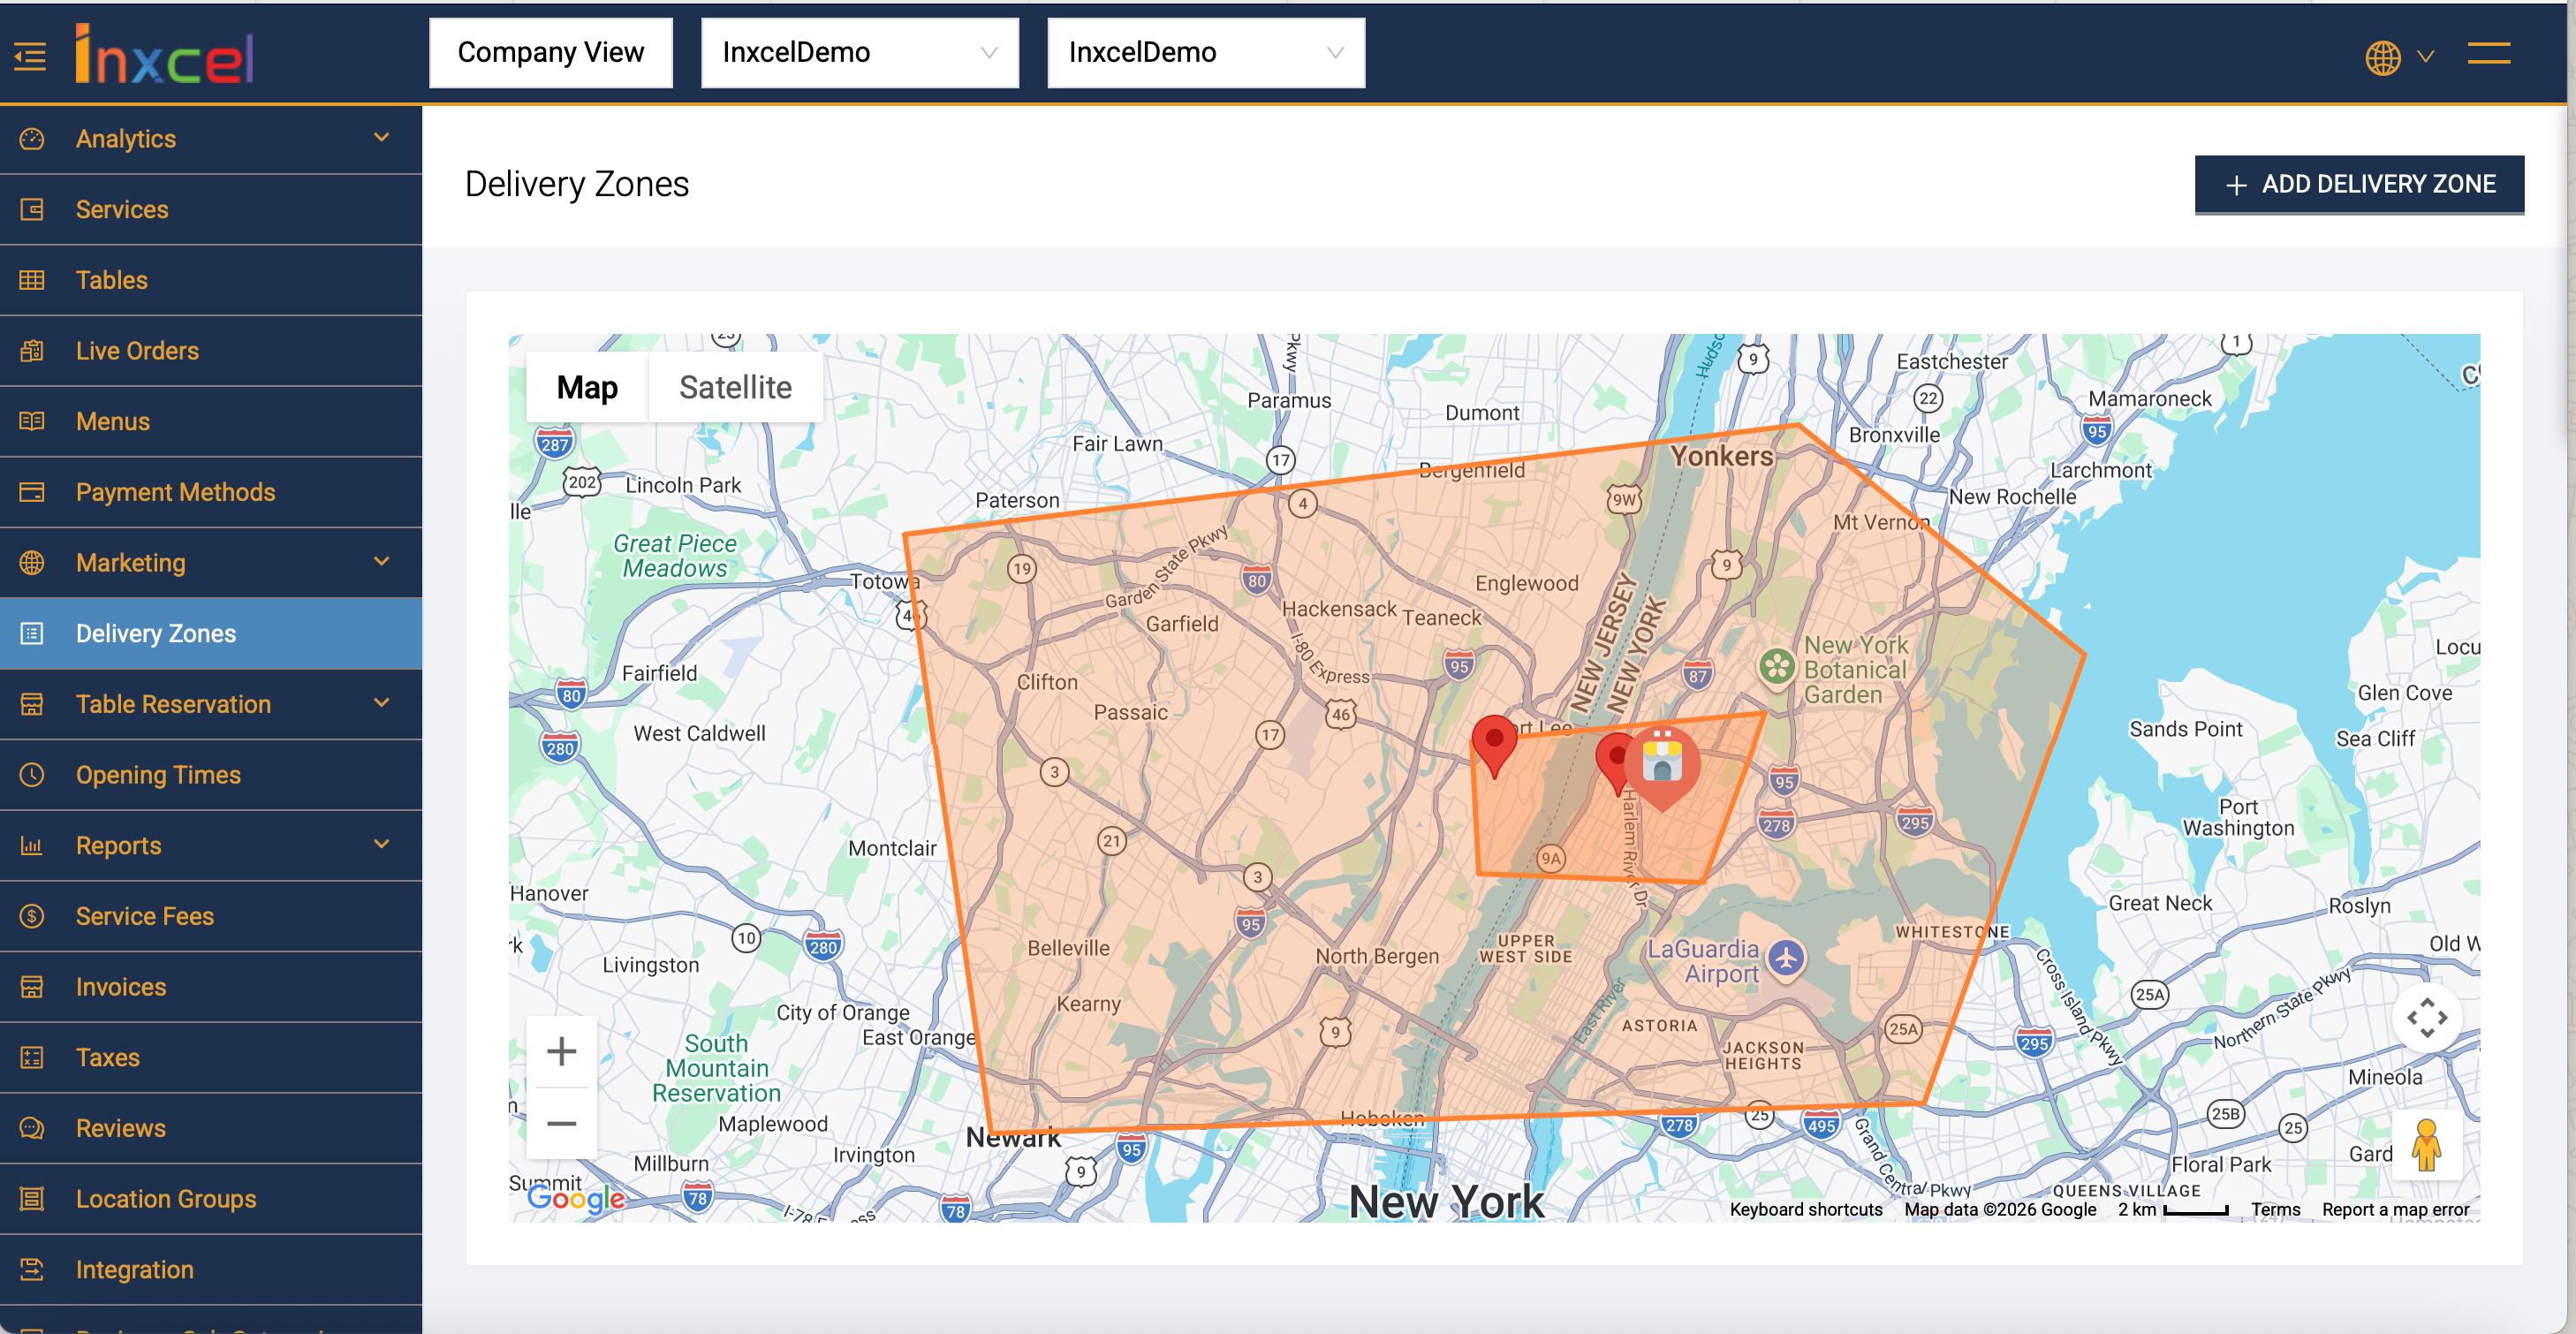
Task: Click the map camera controls icon
Action: coord(2427,1018)
